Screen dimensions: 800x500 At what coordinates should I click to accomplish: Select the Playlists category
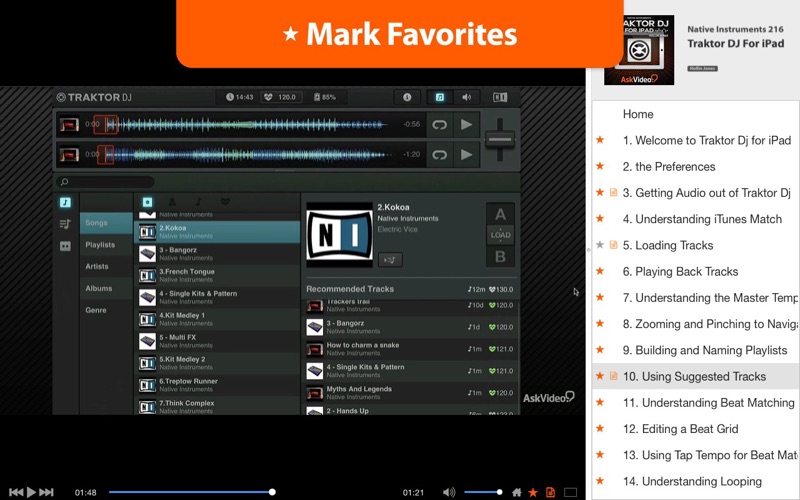point(106,245)
